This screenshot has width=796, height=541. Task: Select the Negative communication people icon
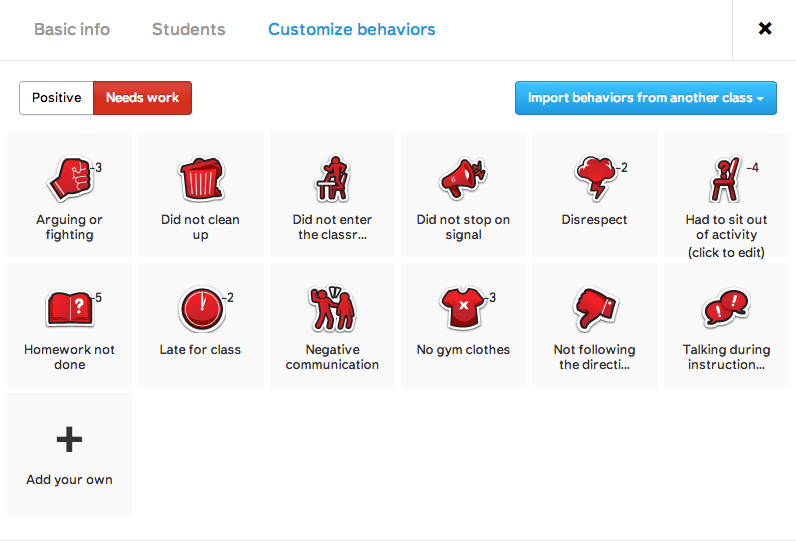(x=332, y=310)
